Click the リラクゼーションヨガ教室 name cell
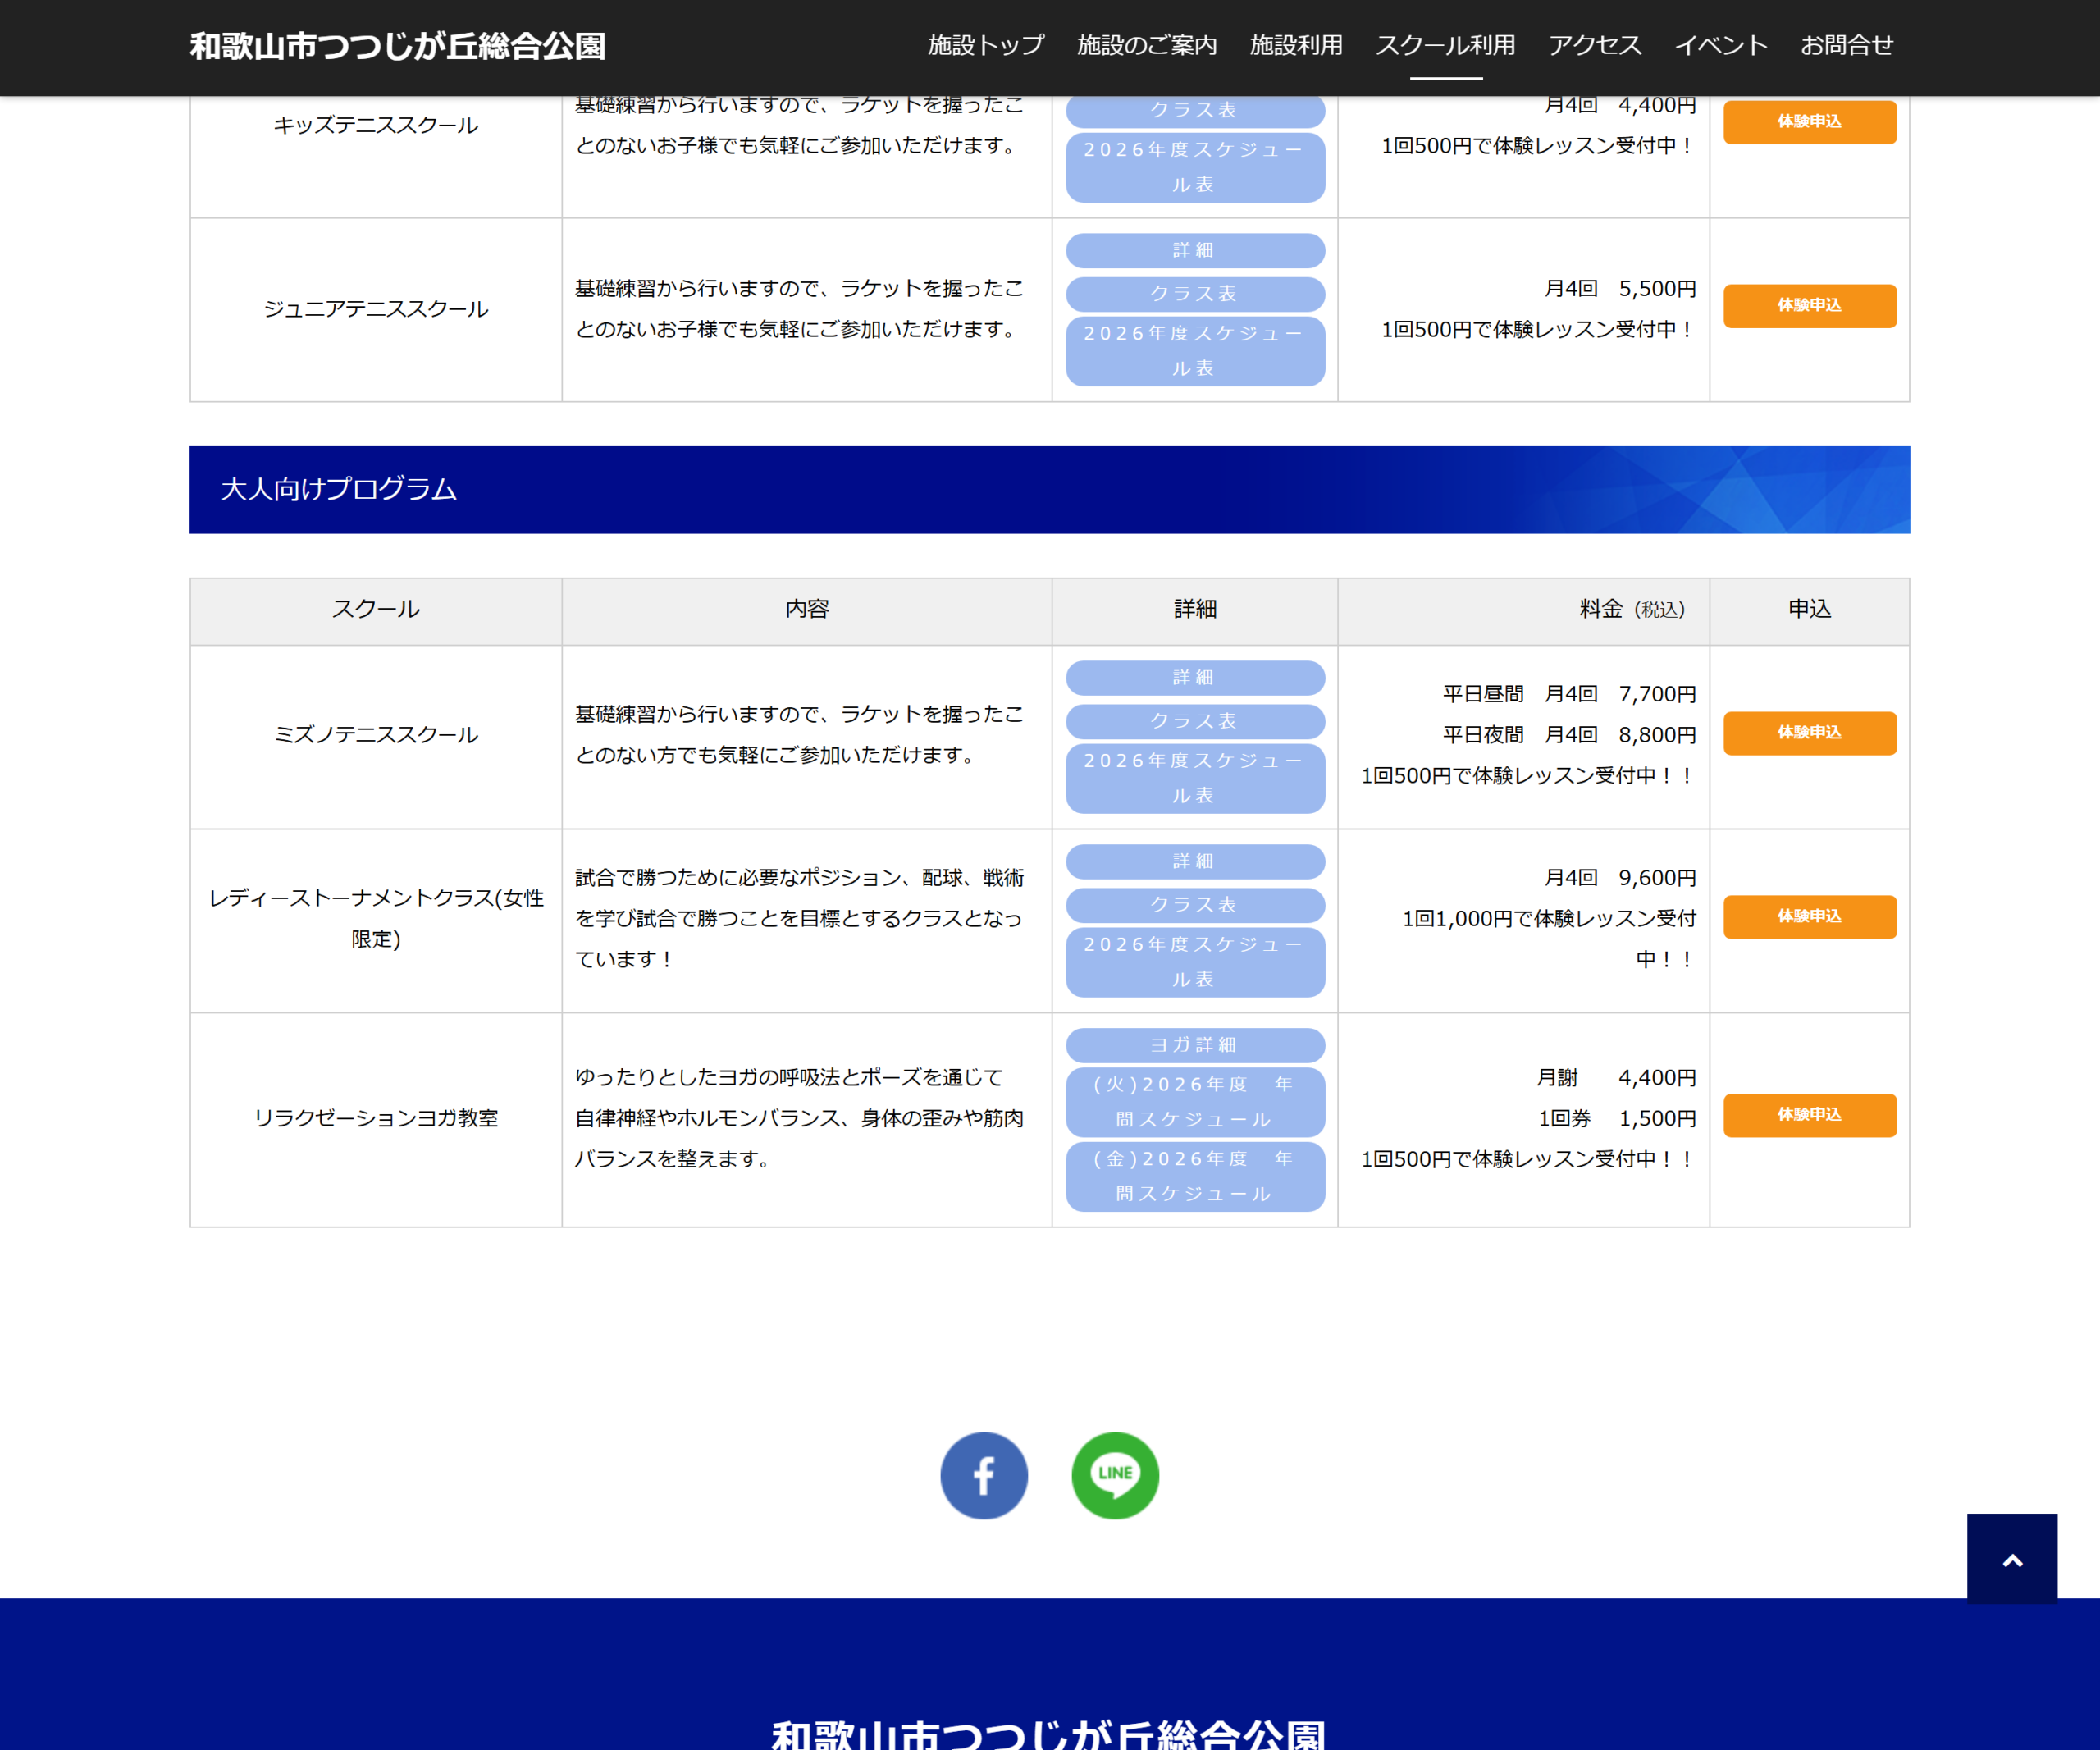The image size is (2100, 1750). point(376,1119)
